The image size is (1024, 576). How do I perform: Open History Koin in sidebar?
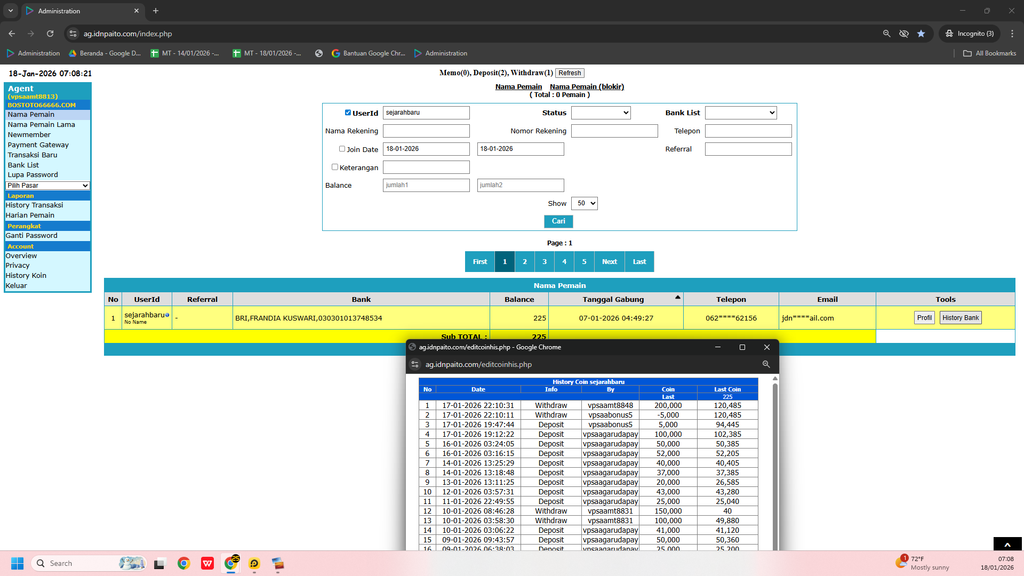26,276
